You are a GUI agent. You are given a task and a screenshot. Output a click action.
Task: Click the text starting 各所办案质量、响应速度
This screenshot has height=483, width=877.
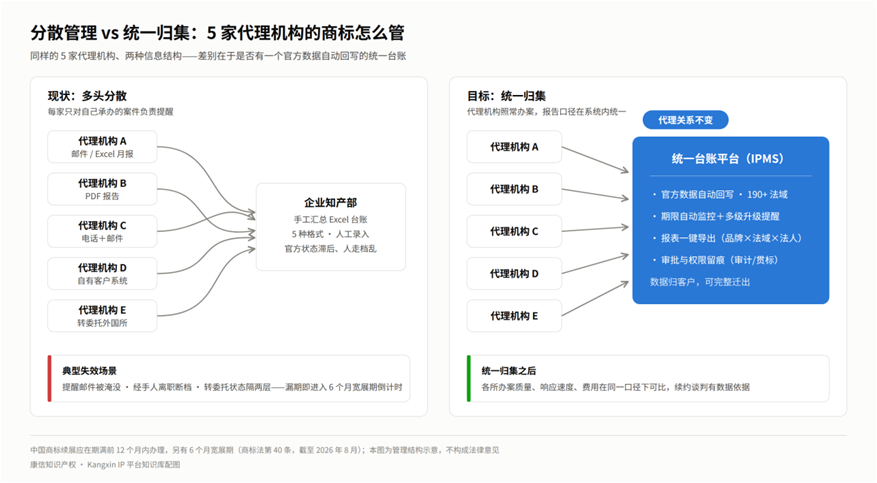pyautogui.click(x=616, y=387)
